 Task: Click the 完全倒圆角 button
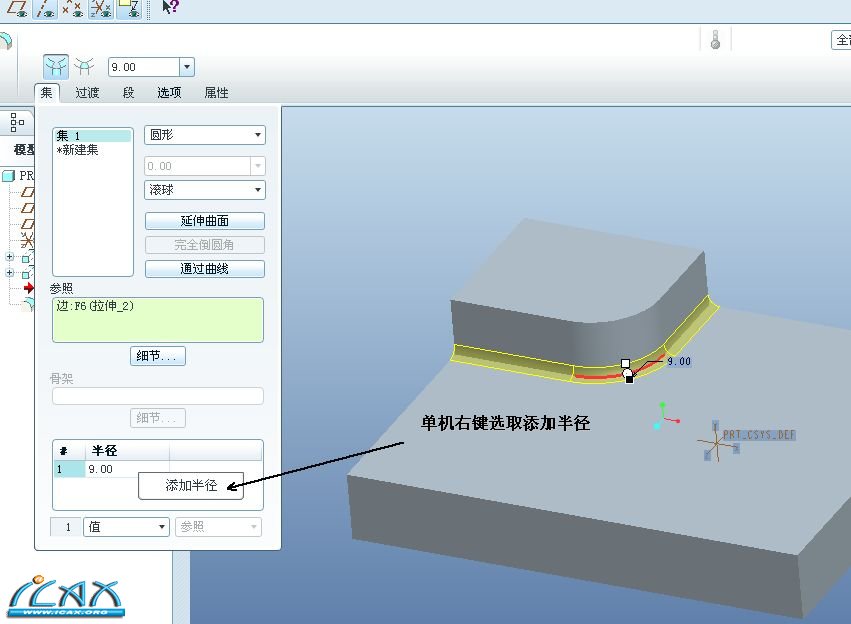click(x=205, y=245)
